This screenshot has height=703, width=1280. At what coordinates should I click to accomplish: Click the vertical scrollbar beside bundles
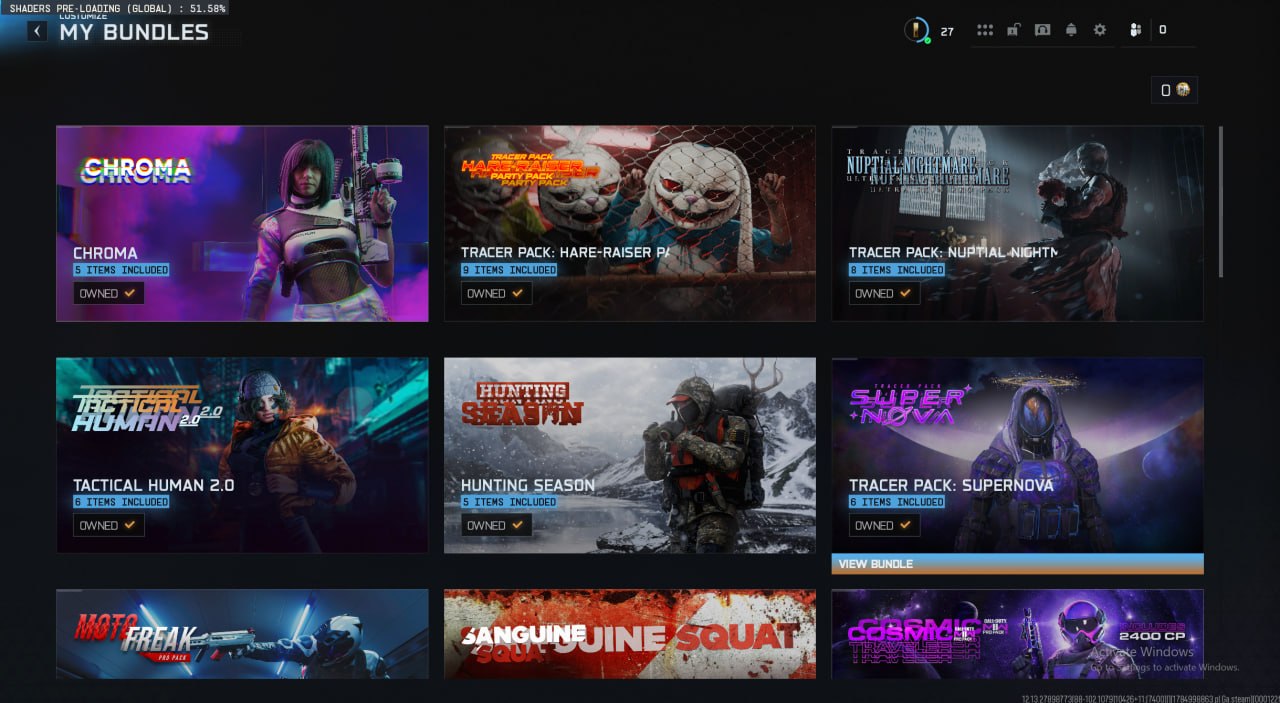point(1220,201)
